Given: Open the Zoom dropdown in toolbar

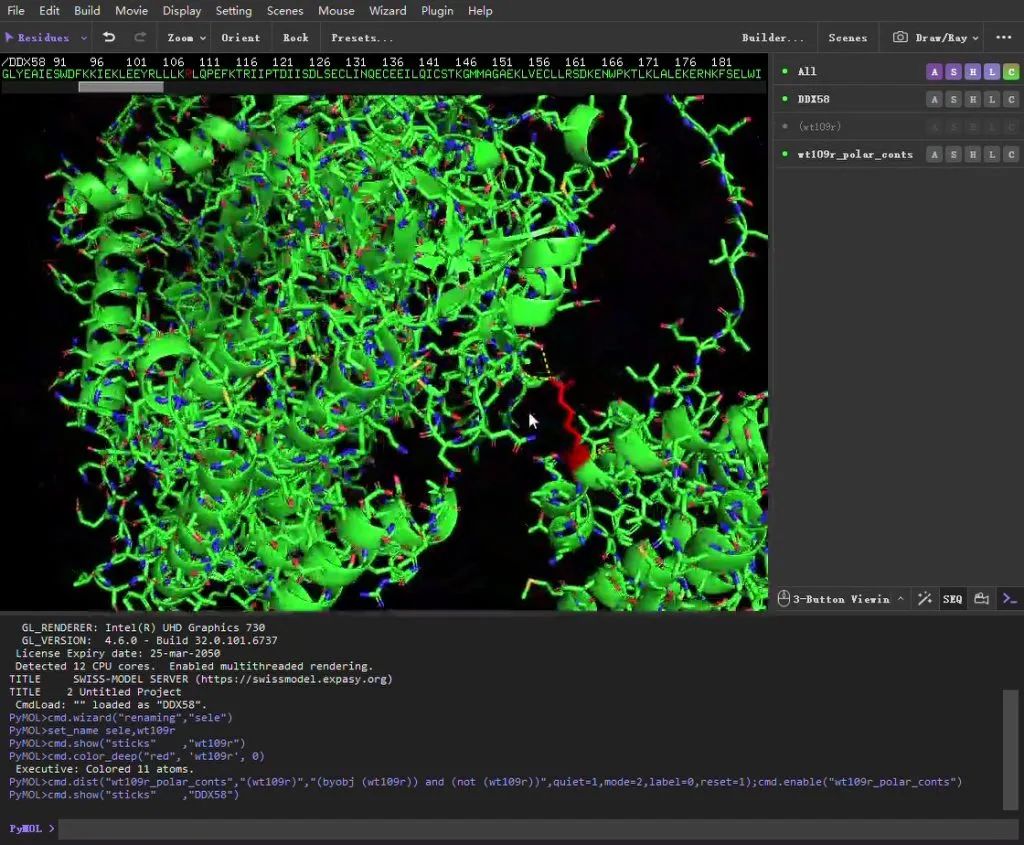Looking at the screenshot, I should coord(186,37).
